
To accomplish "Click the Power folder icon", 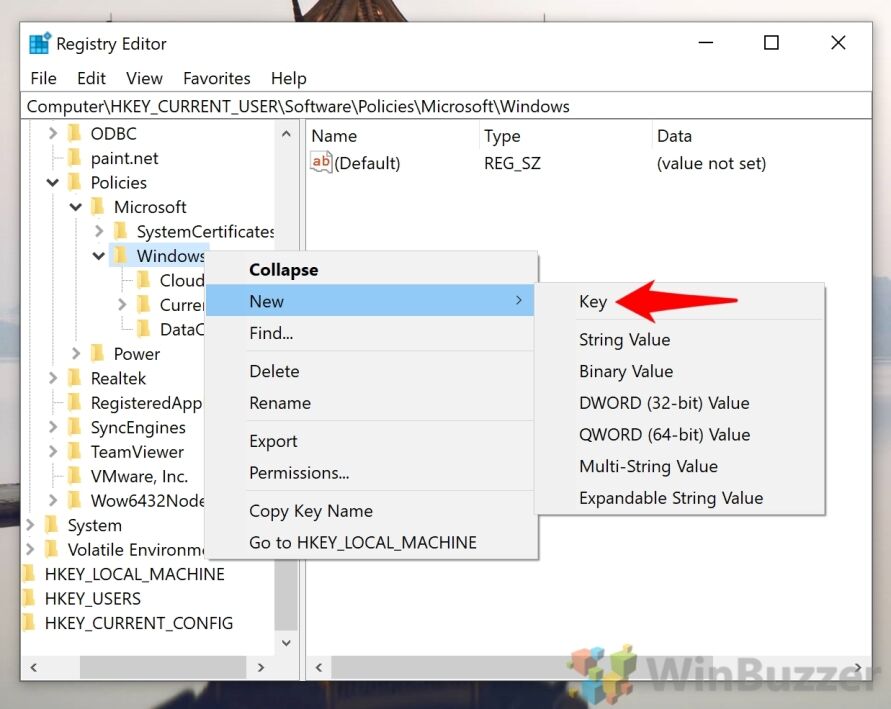I will 98,353.
